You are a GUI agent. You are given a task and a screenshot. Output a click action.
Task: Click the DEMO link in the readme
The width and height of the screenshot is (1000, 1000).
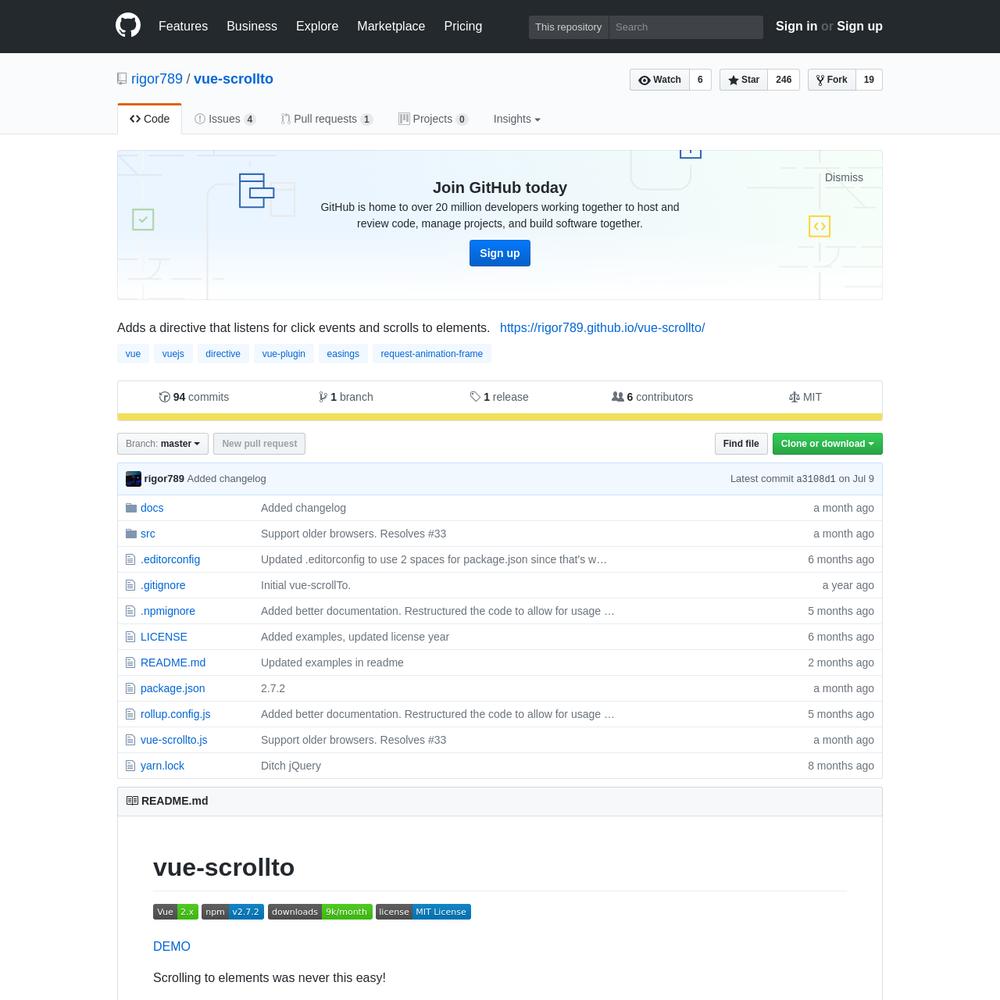172,946
